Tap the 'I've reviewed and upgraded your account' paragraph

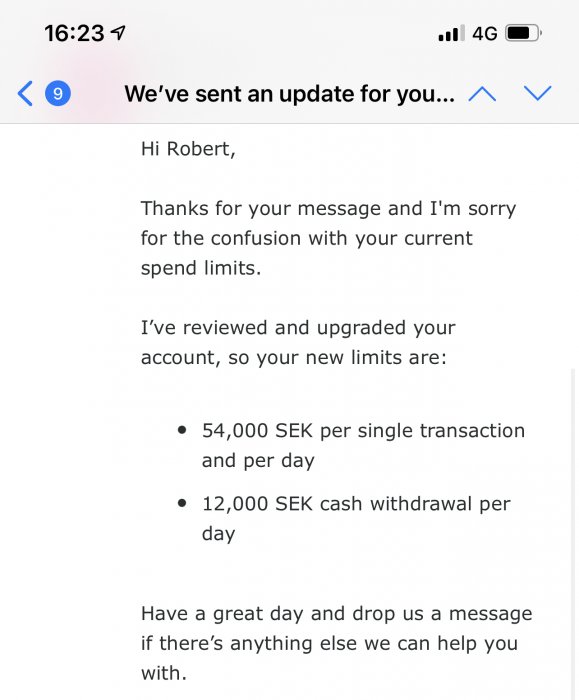(x=298, y=342)
